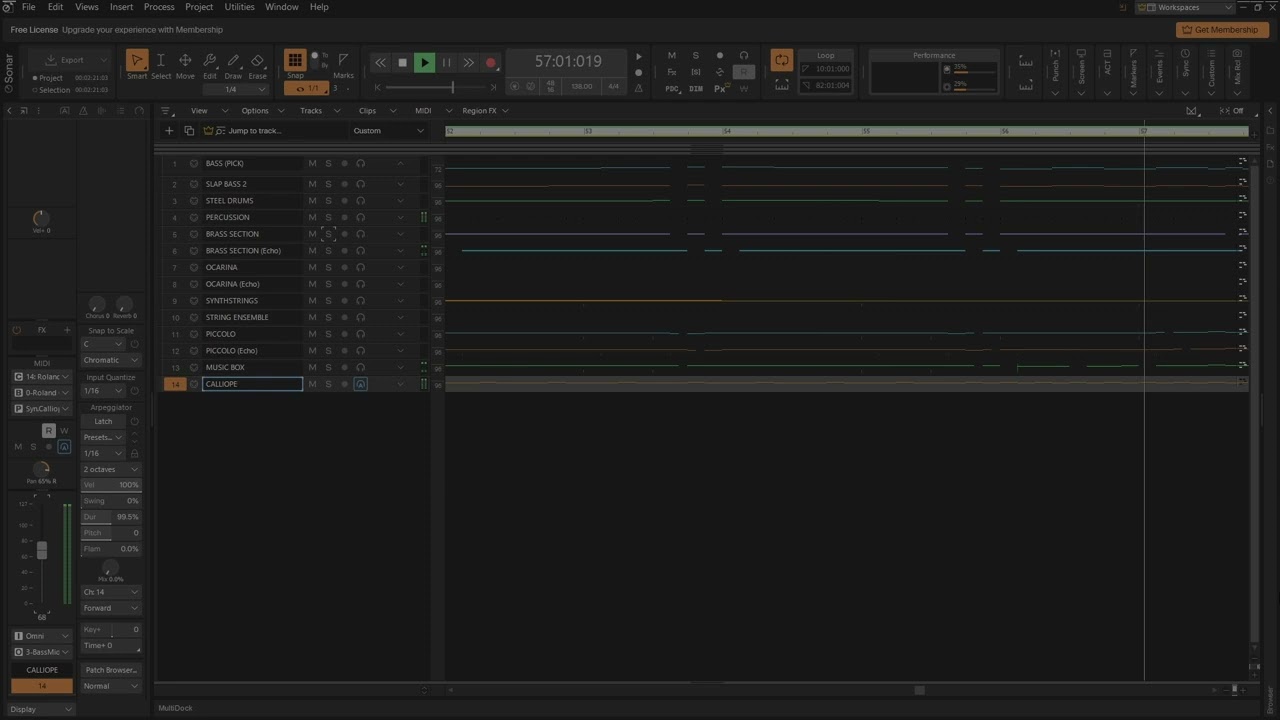The height and width of the screenshot is (720, 1280).
Task: Add a new track with plus icon
Action: pyautogui.click(x=169, y=131)
